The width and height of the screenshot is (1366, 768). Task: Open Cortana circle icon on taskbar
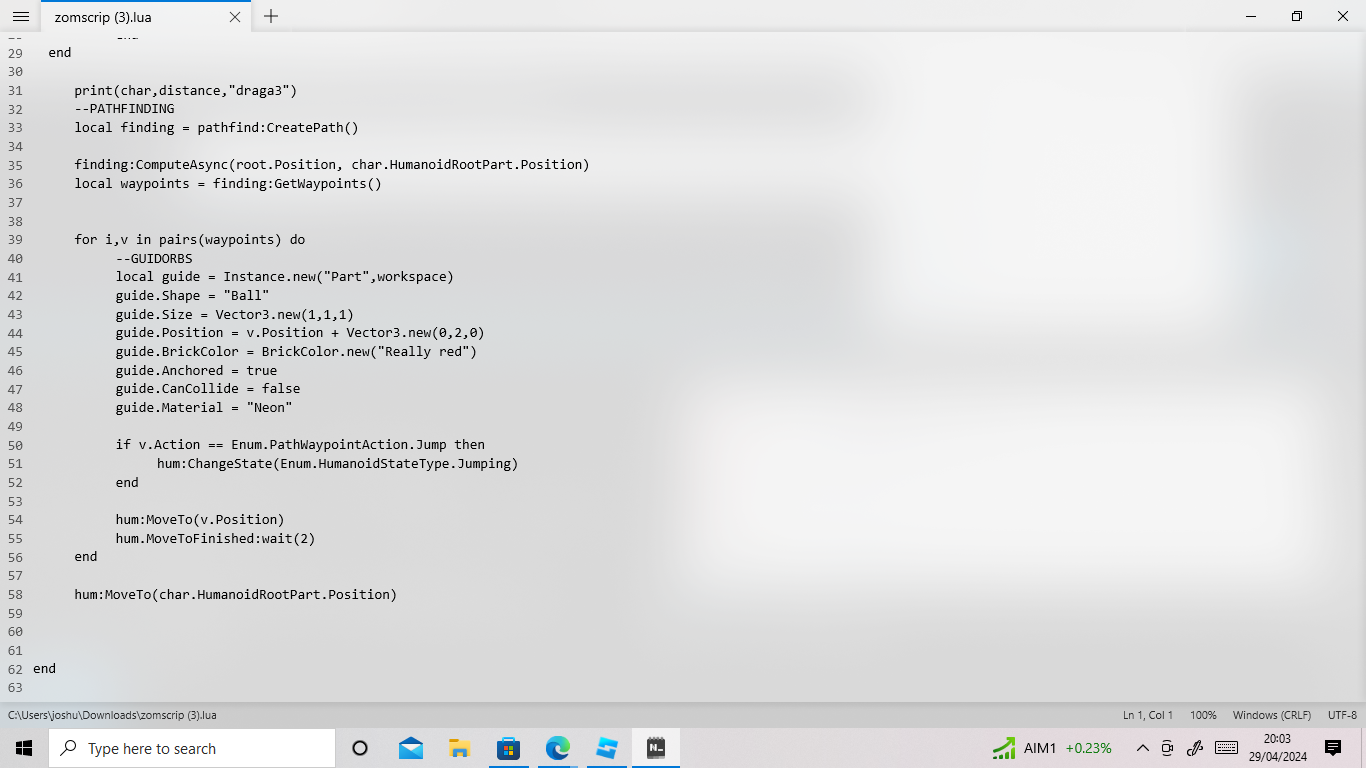360,748
